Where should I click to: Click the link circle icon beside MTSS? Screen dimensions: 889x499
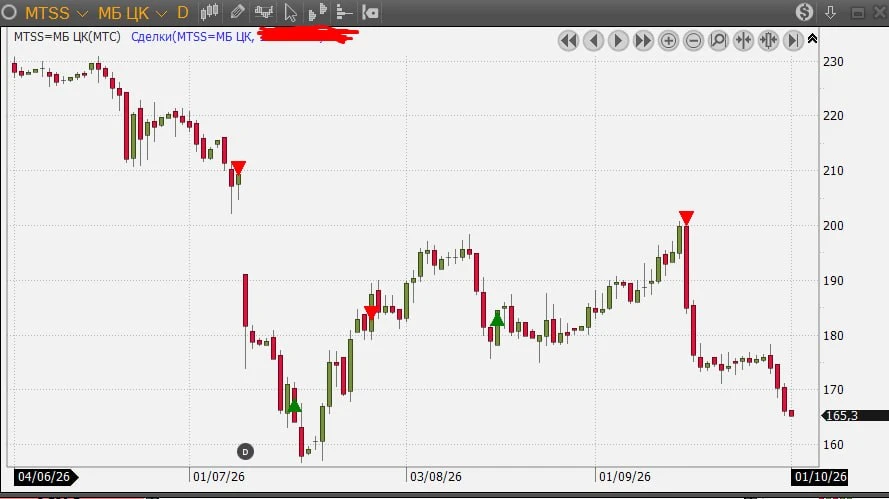[9, 12]
